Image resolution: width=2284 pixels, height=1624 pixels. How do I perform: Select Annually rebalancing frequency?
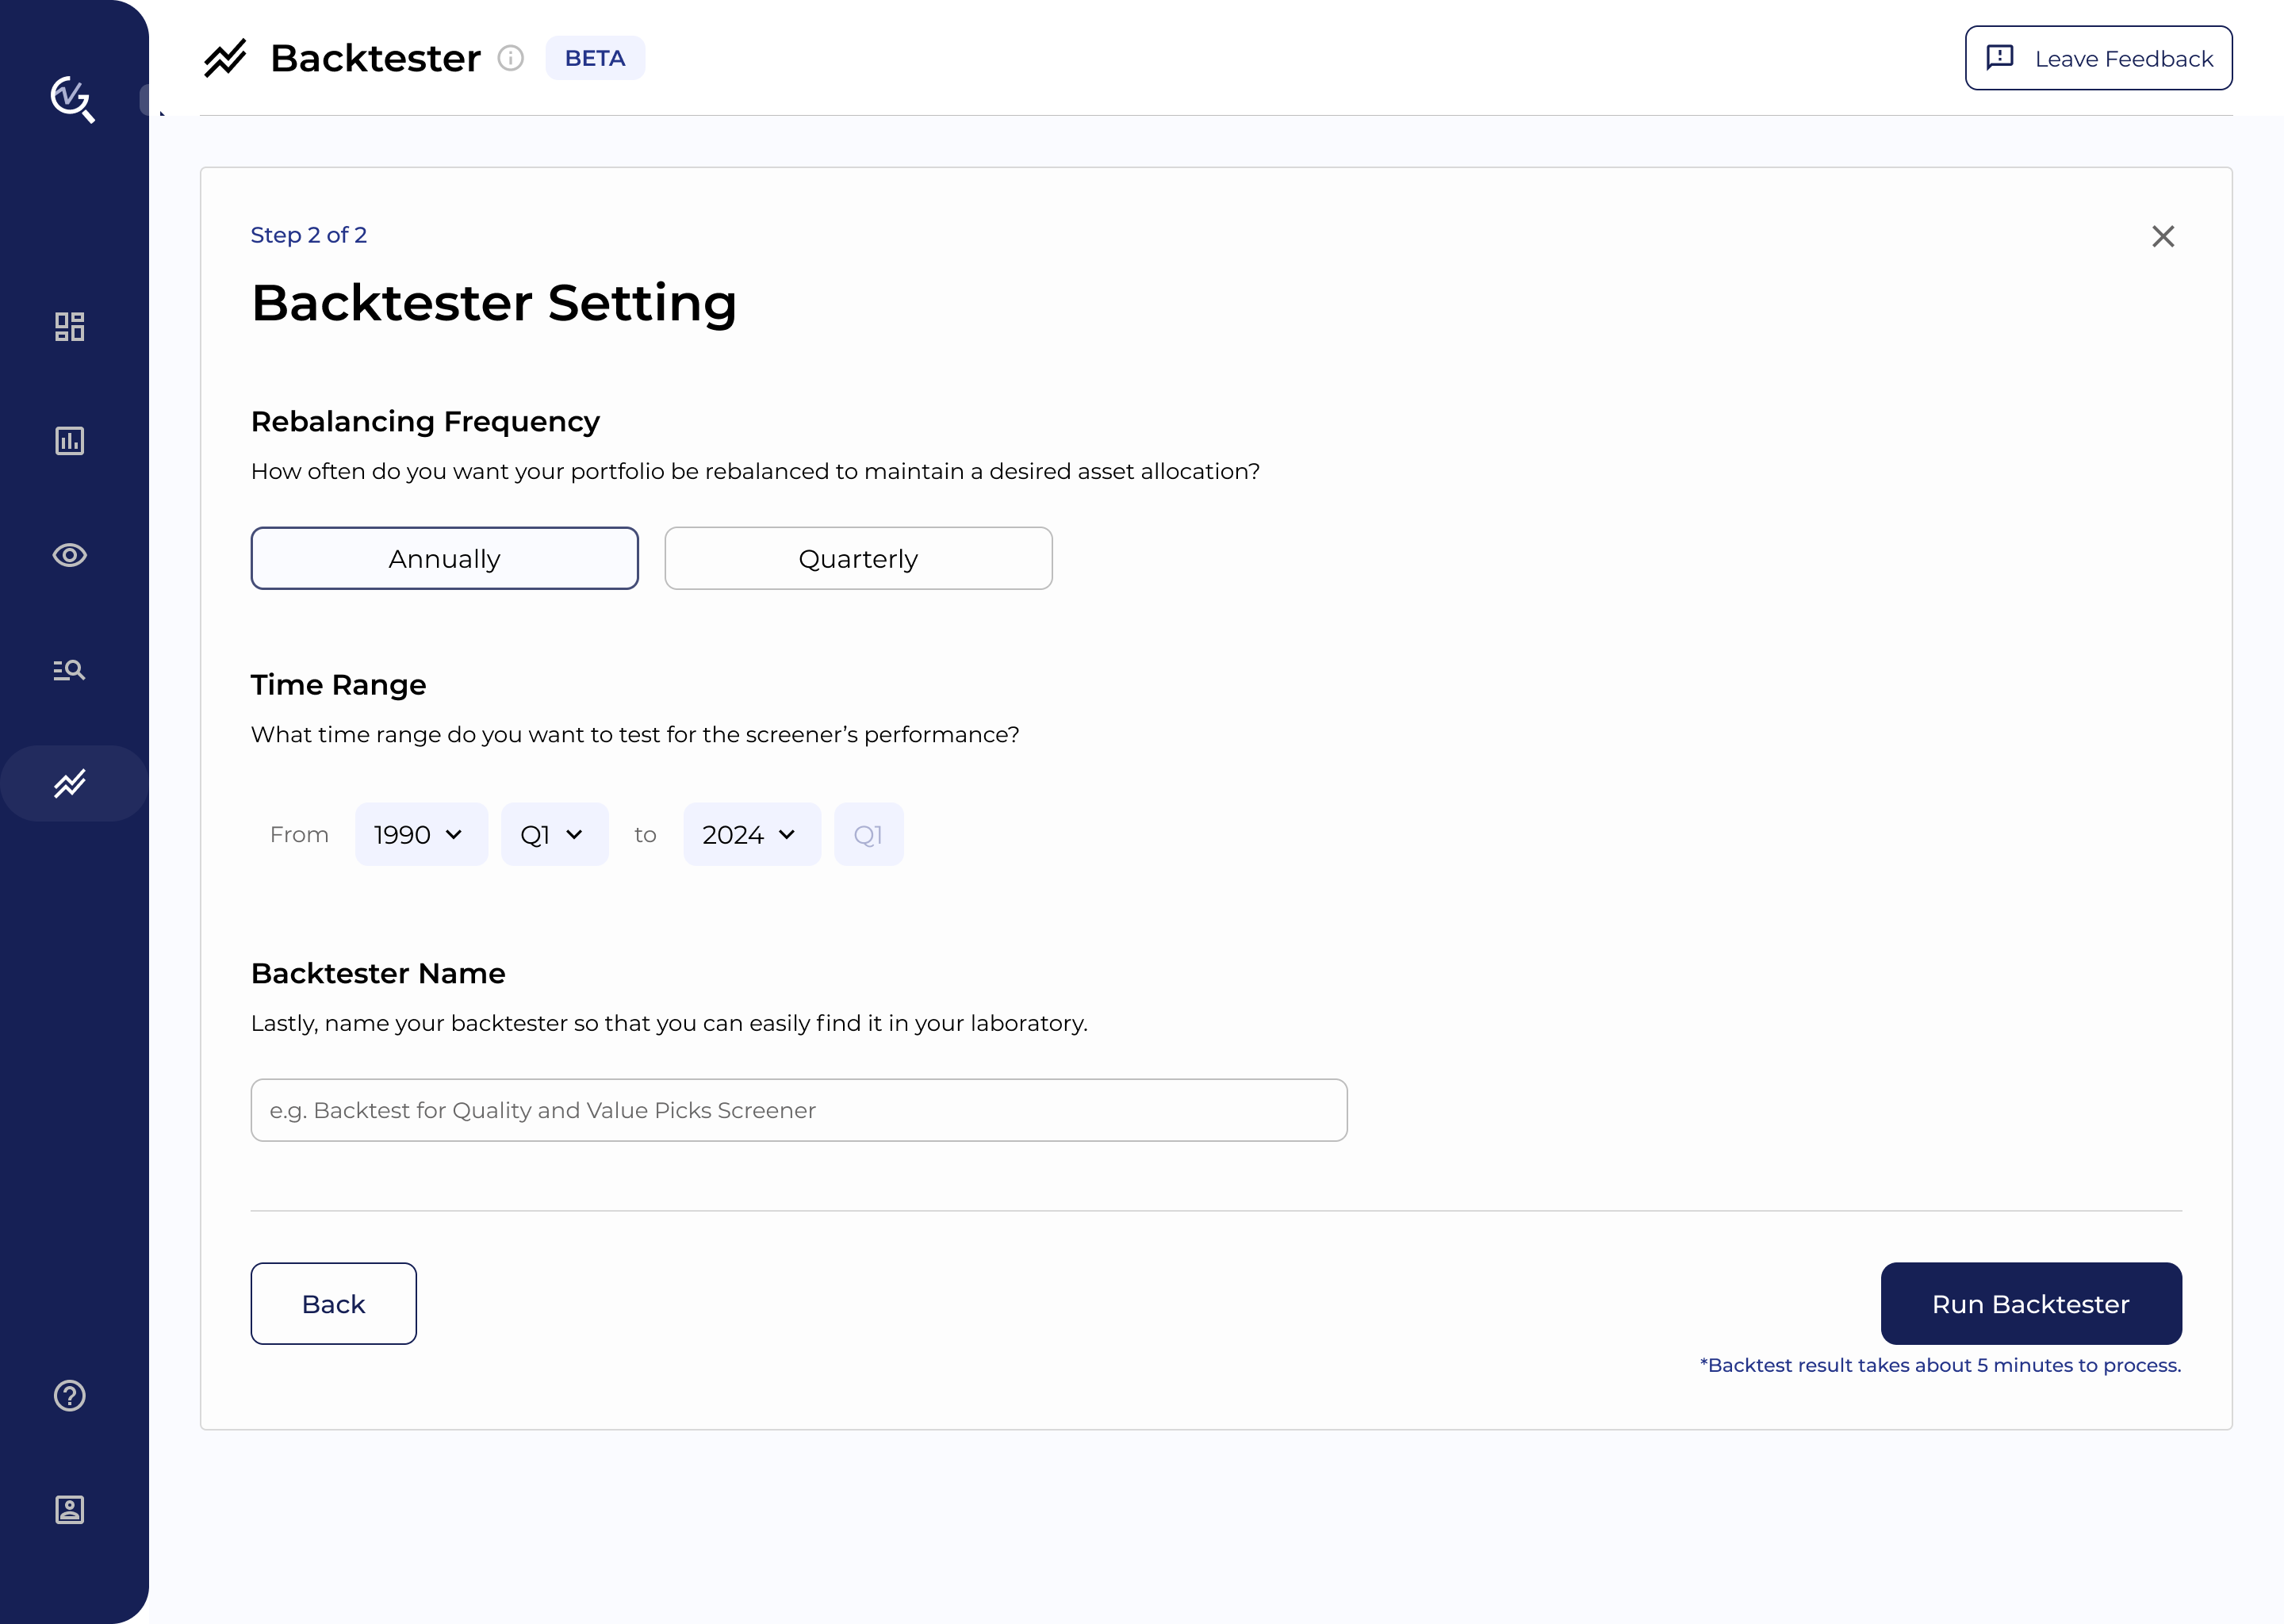pyautogui.click(x=444, y=558)
